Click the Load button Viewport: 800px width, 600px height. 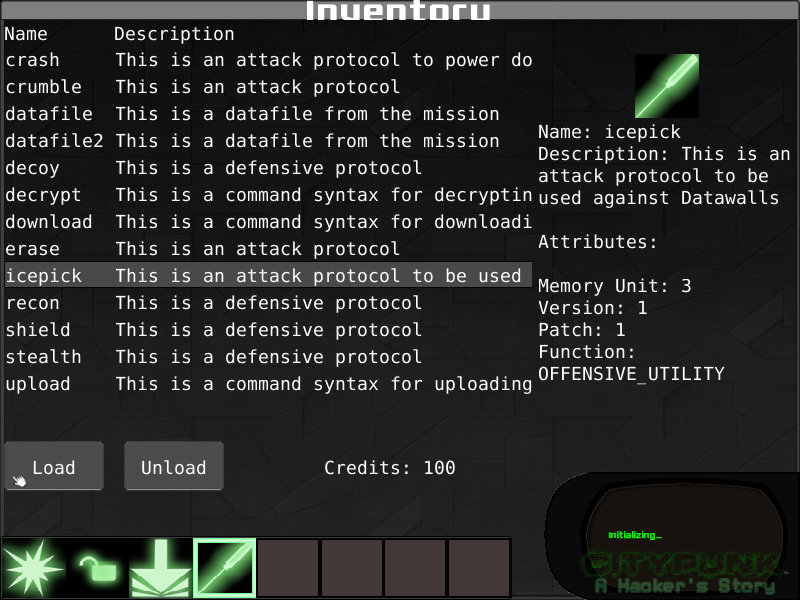54,466
